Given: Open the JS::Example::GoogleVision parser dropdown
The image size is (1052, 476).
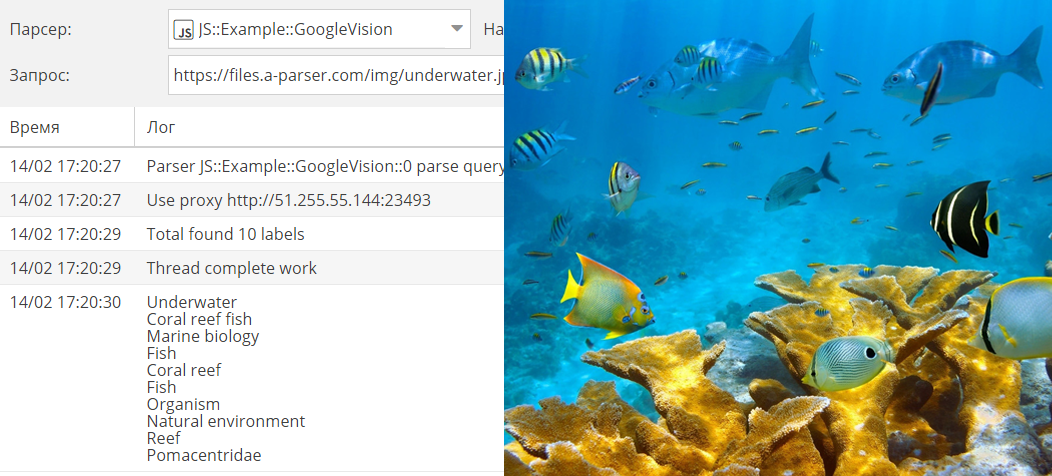Looking at the screenshot, I should coord(319,30).
